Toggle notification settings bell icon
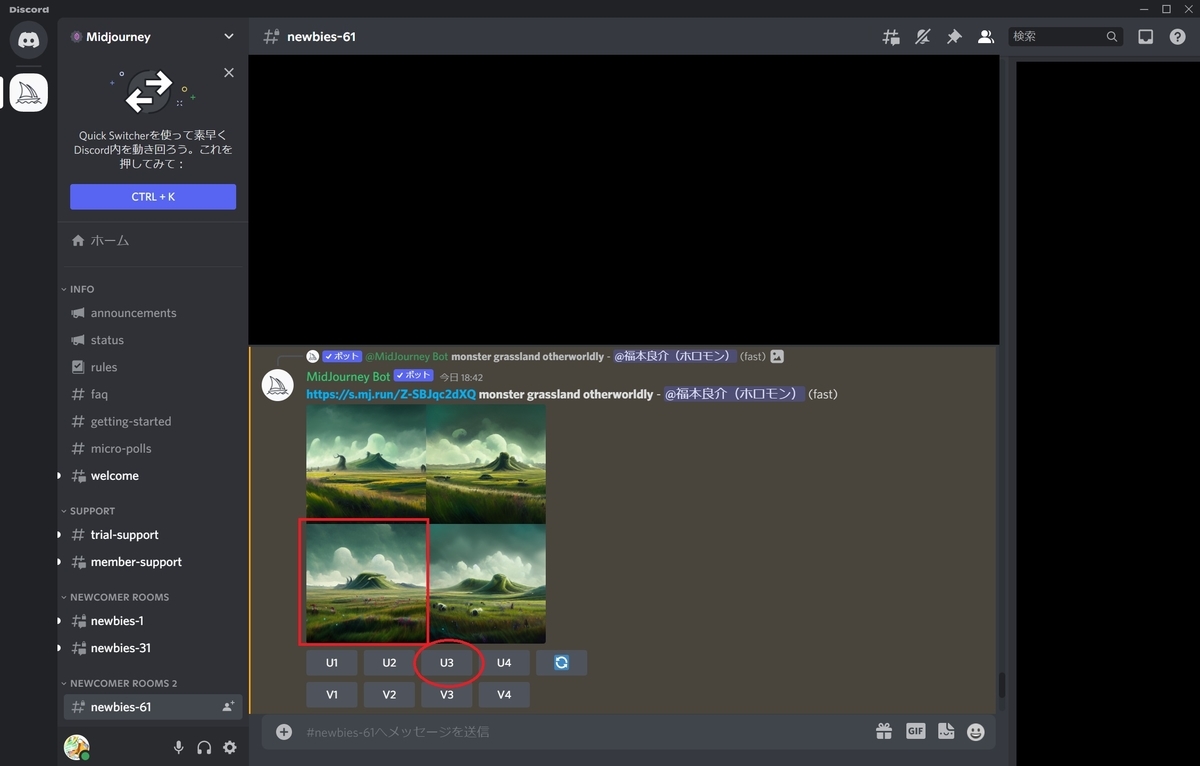 point(923,37)
